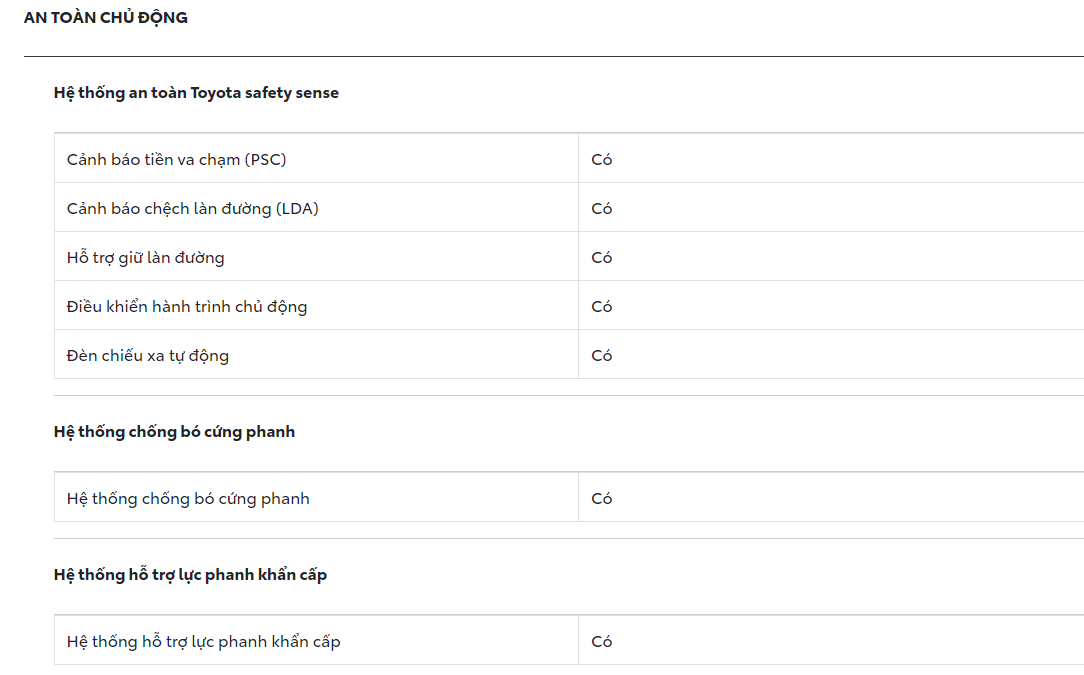Screen dimensions: 1084x675
Task: Click 'Có' value for Cảnh báo tiền va chạm
Action: click(601, 159)
